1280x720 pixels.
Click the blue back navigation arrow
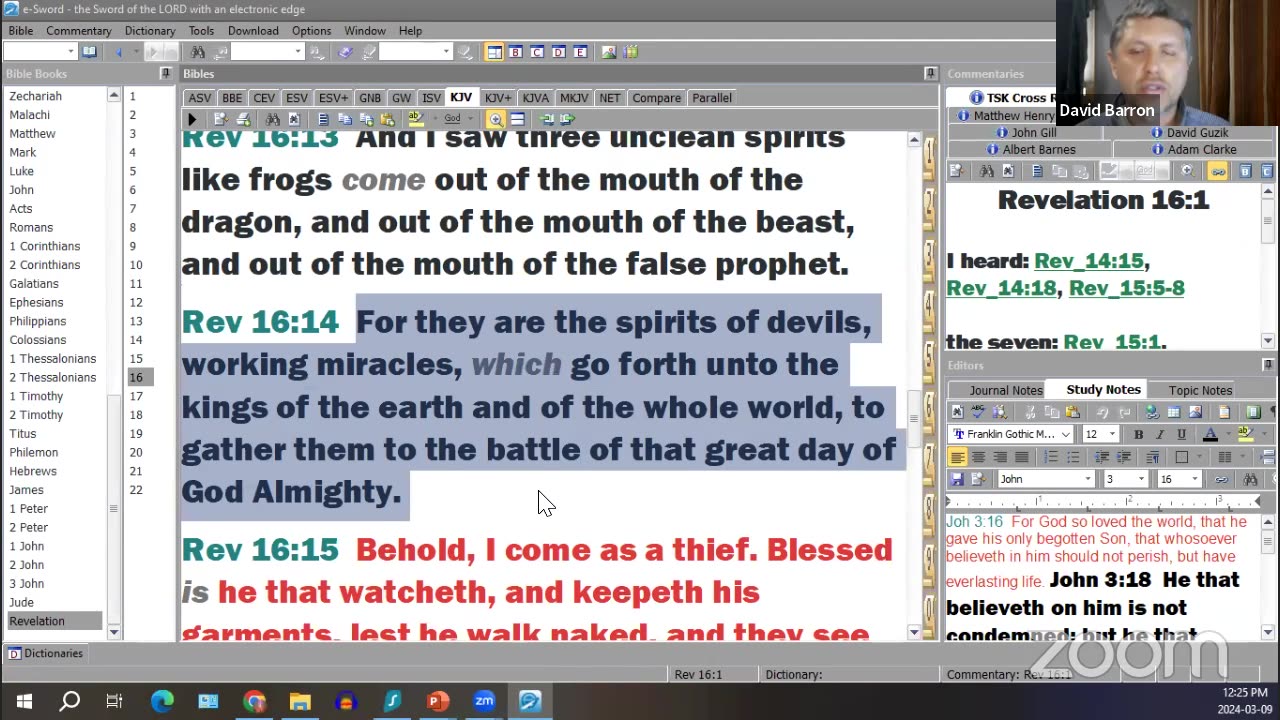[119, 52]
